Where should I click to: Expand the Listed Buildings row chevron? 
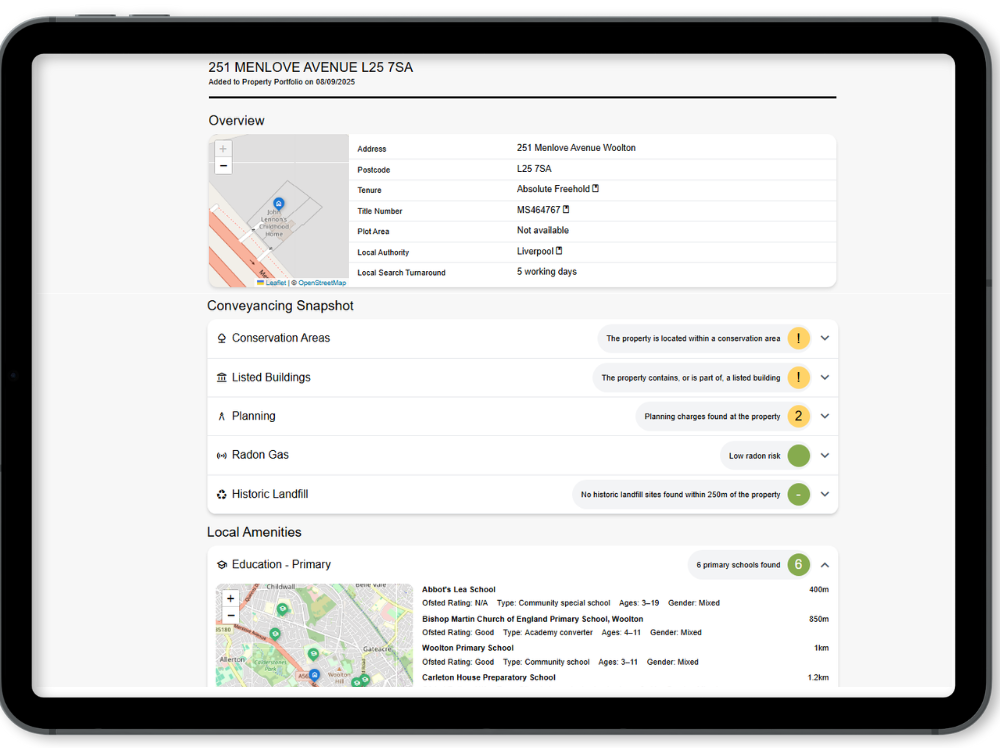(825, 378)
